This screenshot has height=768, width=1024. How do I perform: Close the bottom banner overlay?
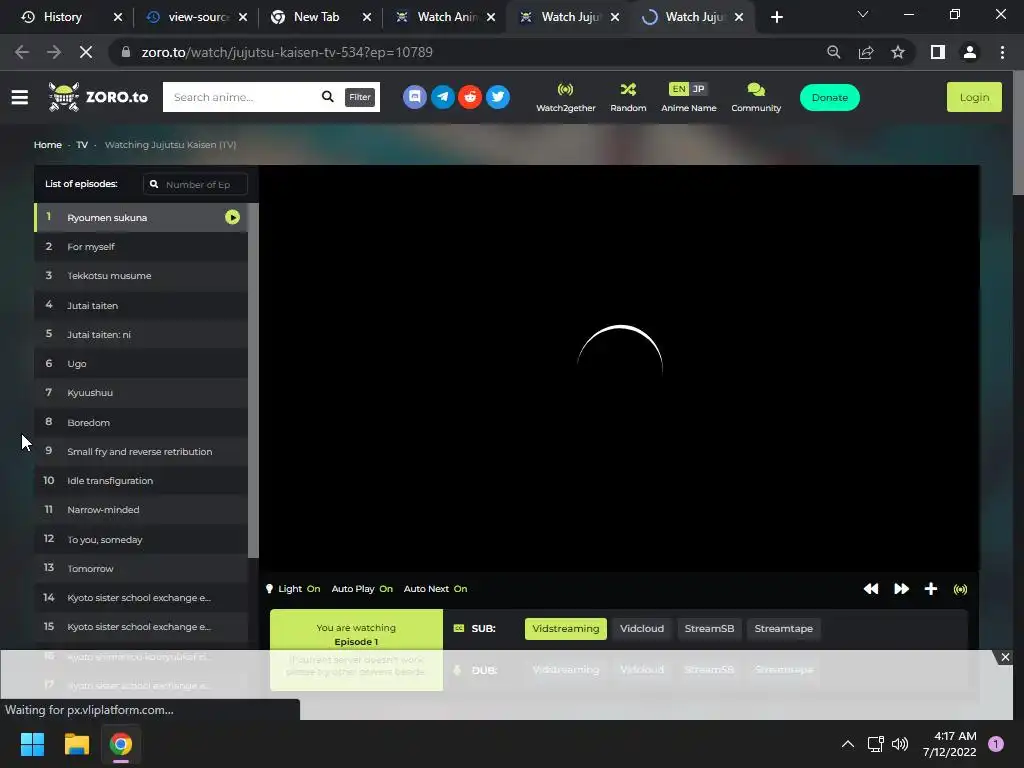1005,657
